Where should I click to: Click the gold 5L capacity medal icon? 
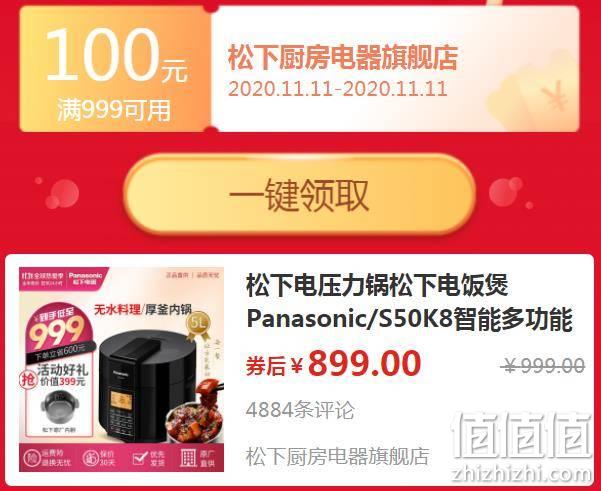198,325
